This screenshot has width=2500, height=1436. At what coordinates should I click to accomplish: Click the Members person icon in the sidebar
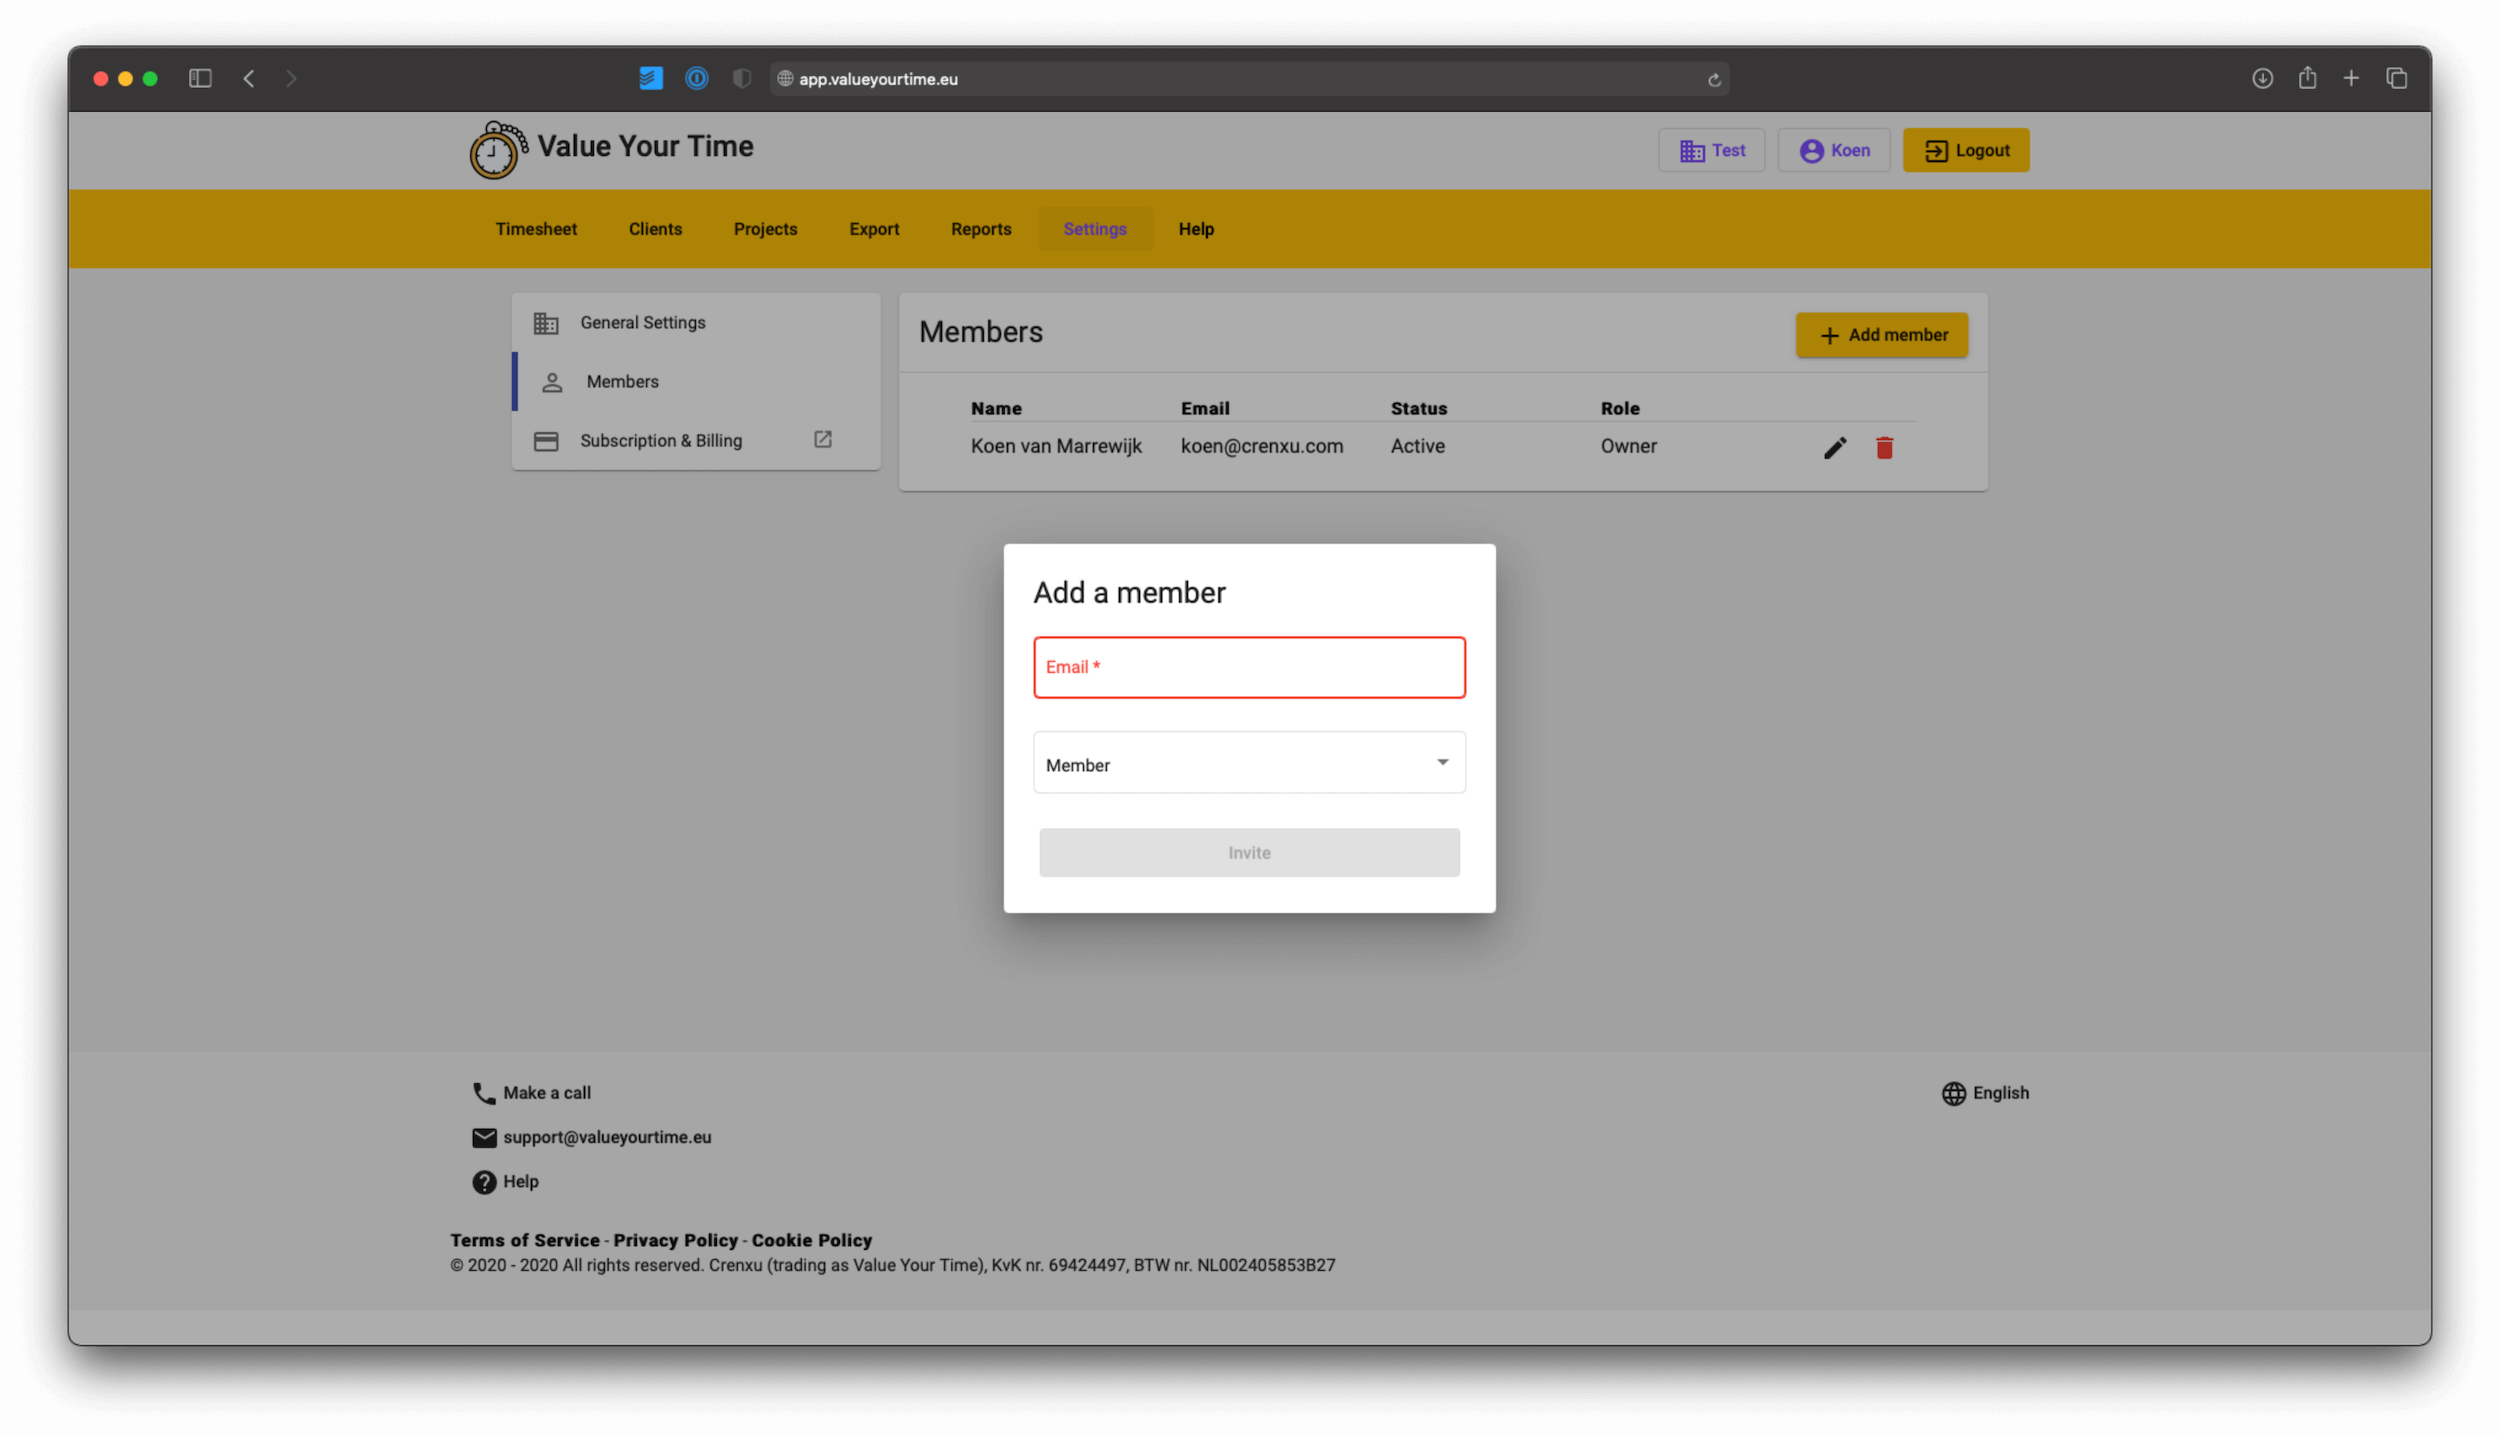pyautogui.click(x=551, y=381)
